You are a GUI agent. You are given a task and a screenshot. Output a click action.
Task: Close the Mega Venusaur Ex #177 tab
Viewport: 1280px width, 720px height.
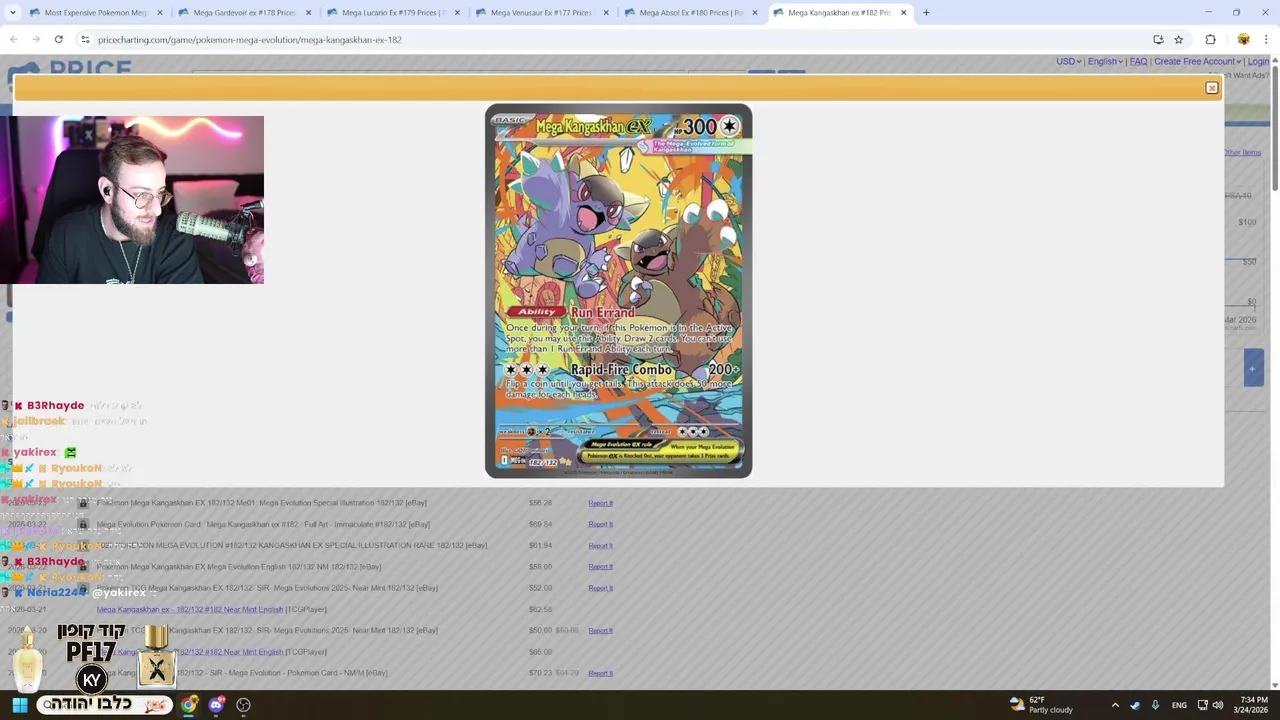coord(606,13)
